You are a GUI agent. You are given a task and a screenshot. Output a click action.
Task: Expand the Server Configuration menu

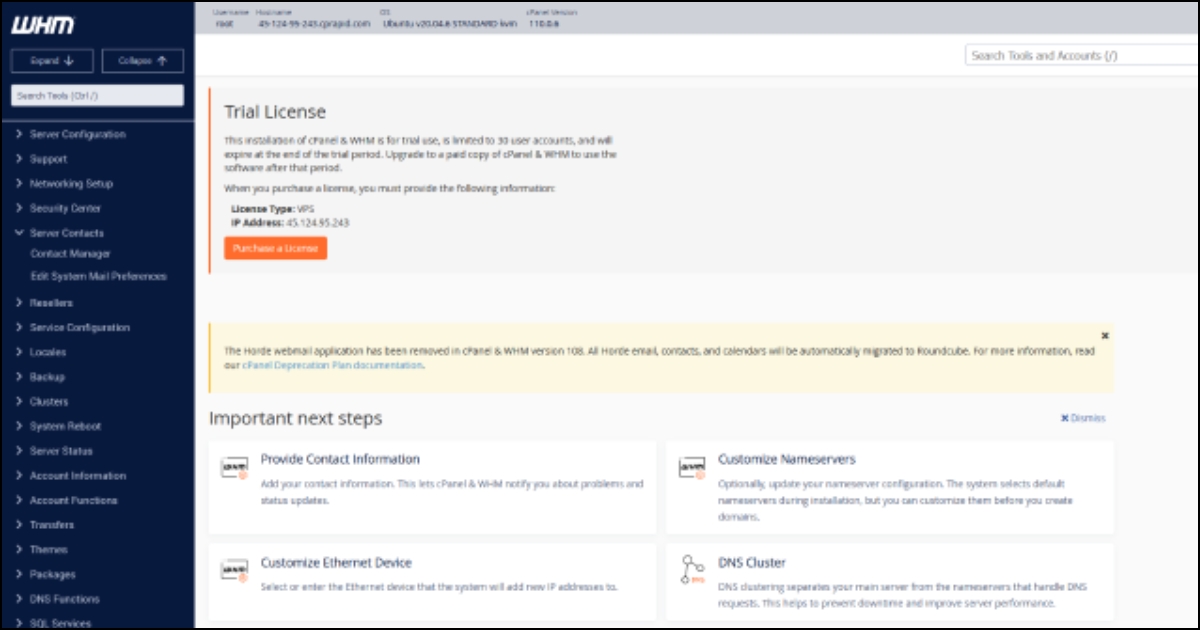coord(77,134)
